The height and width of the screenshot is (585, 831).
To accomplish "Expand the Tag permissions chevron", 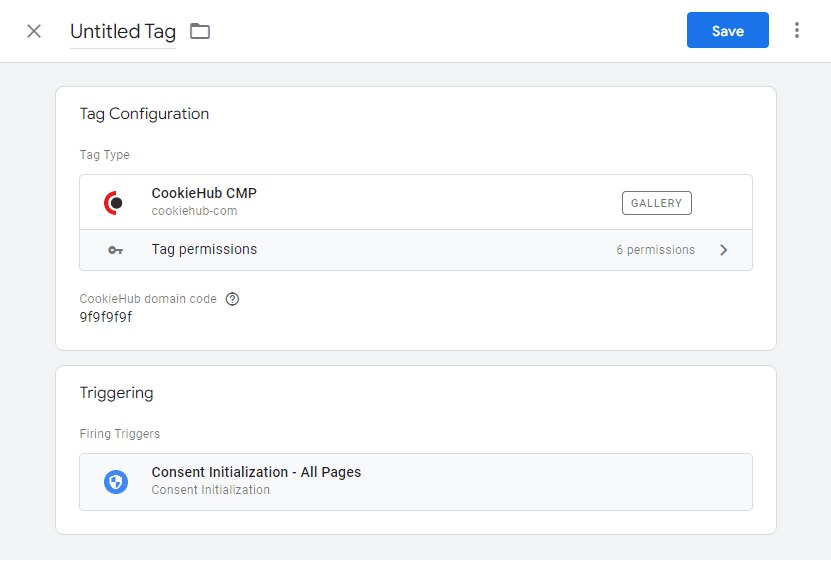I will [723, 250].
